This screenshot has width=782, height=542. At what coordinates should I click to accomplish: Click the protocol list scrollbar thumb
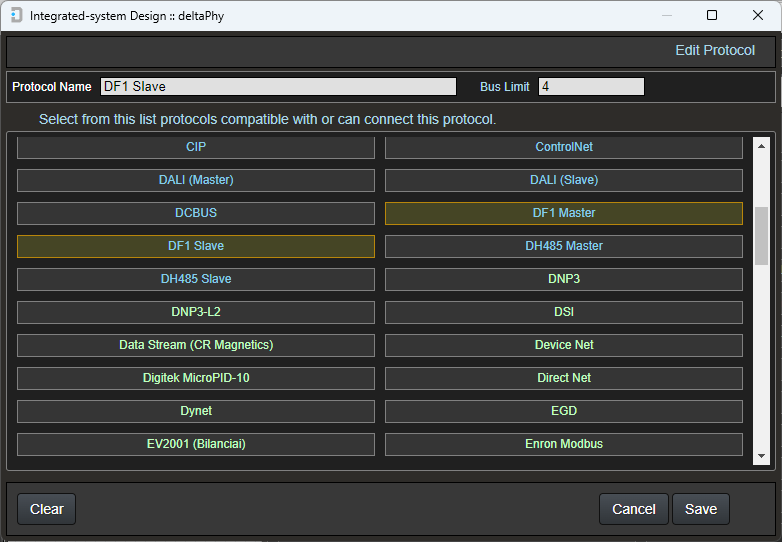pyautogui.click(x=761, y=236)
